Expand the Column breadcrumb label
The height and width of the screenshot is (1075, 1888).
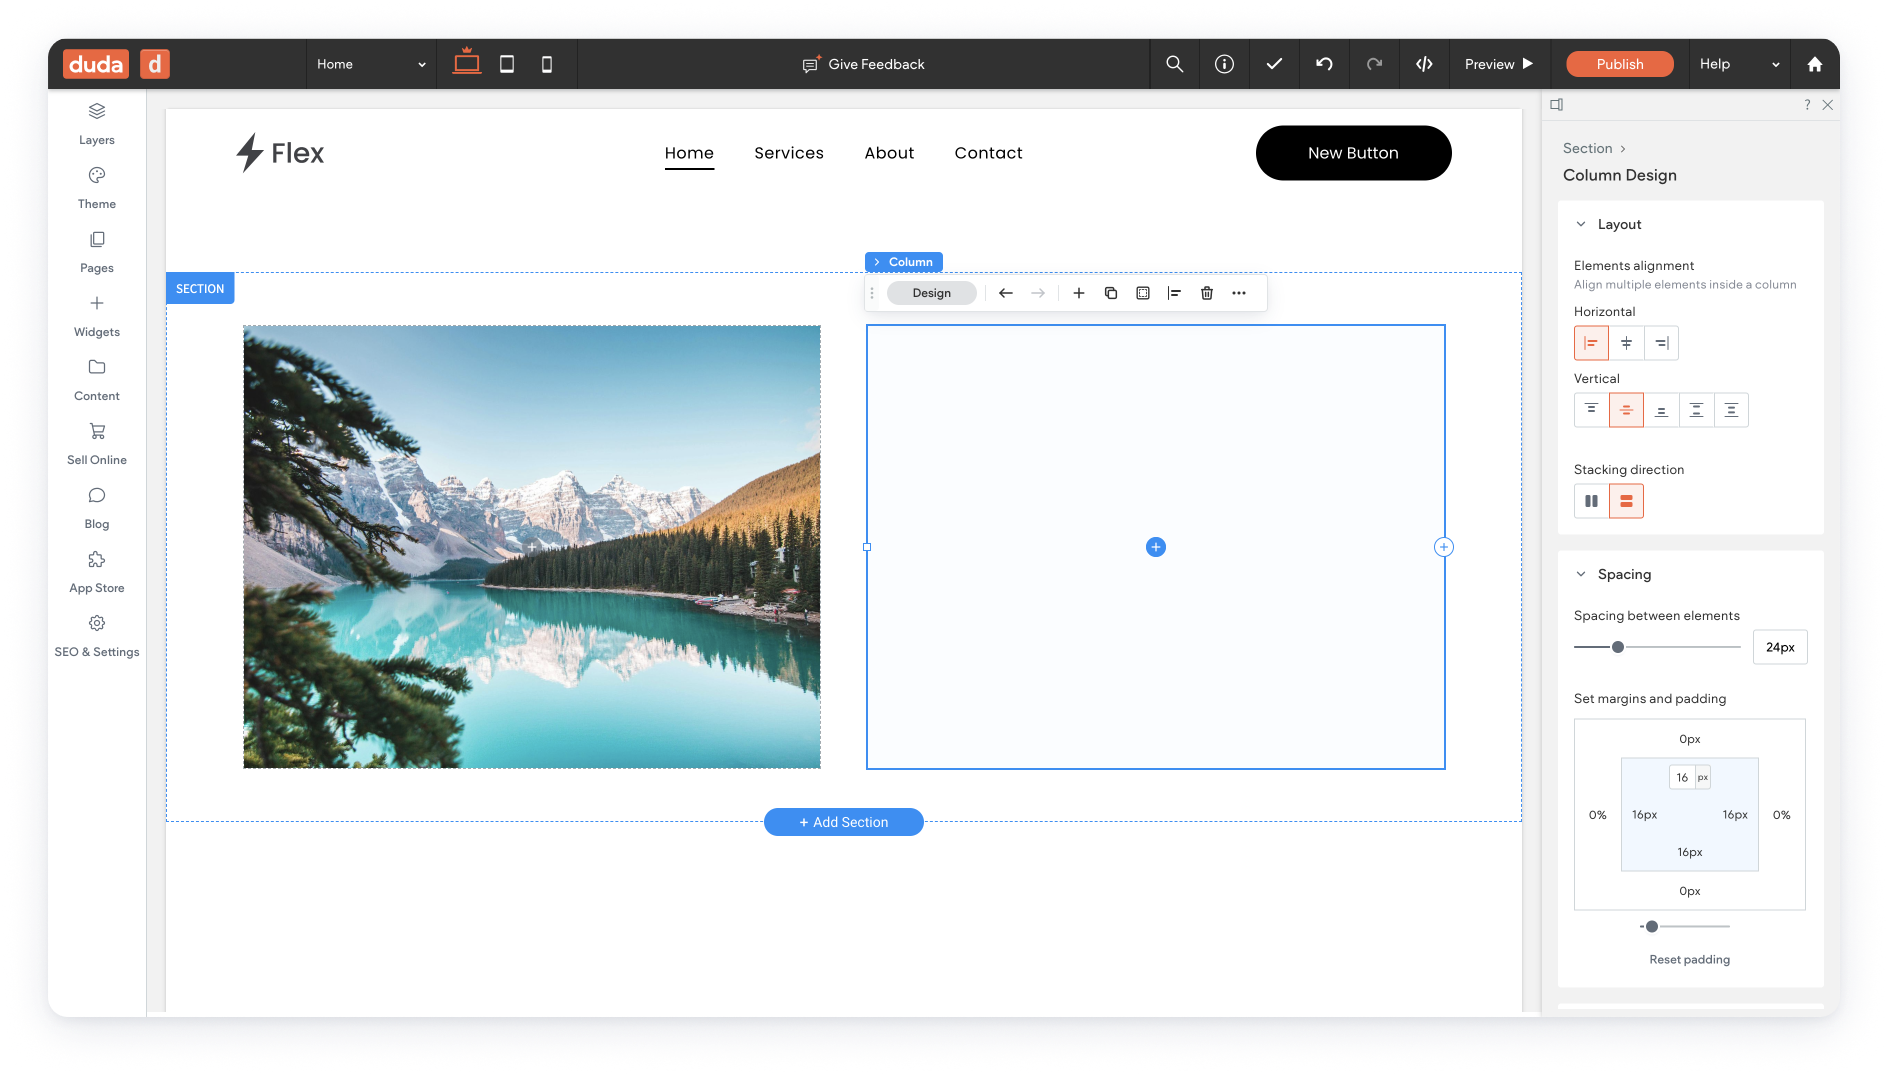click(x=904, y=262)
